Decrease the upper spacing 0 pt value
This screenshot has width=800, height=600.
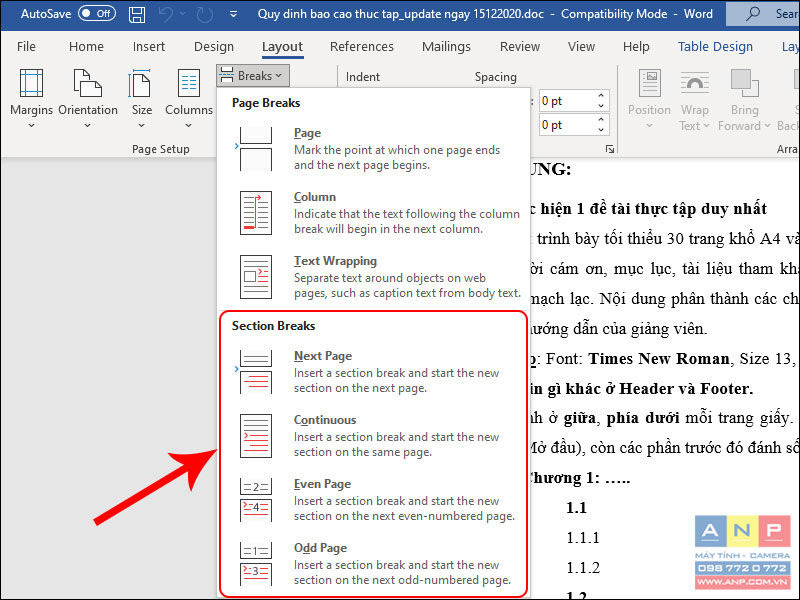[x=601, y=106]
